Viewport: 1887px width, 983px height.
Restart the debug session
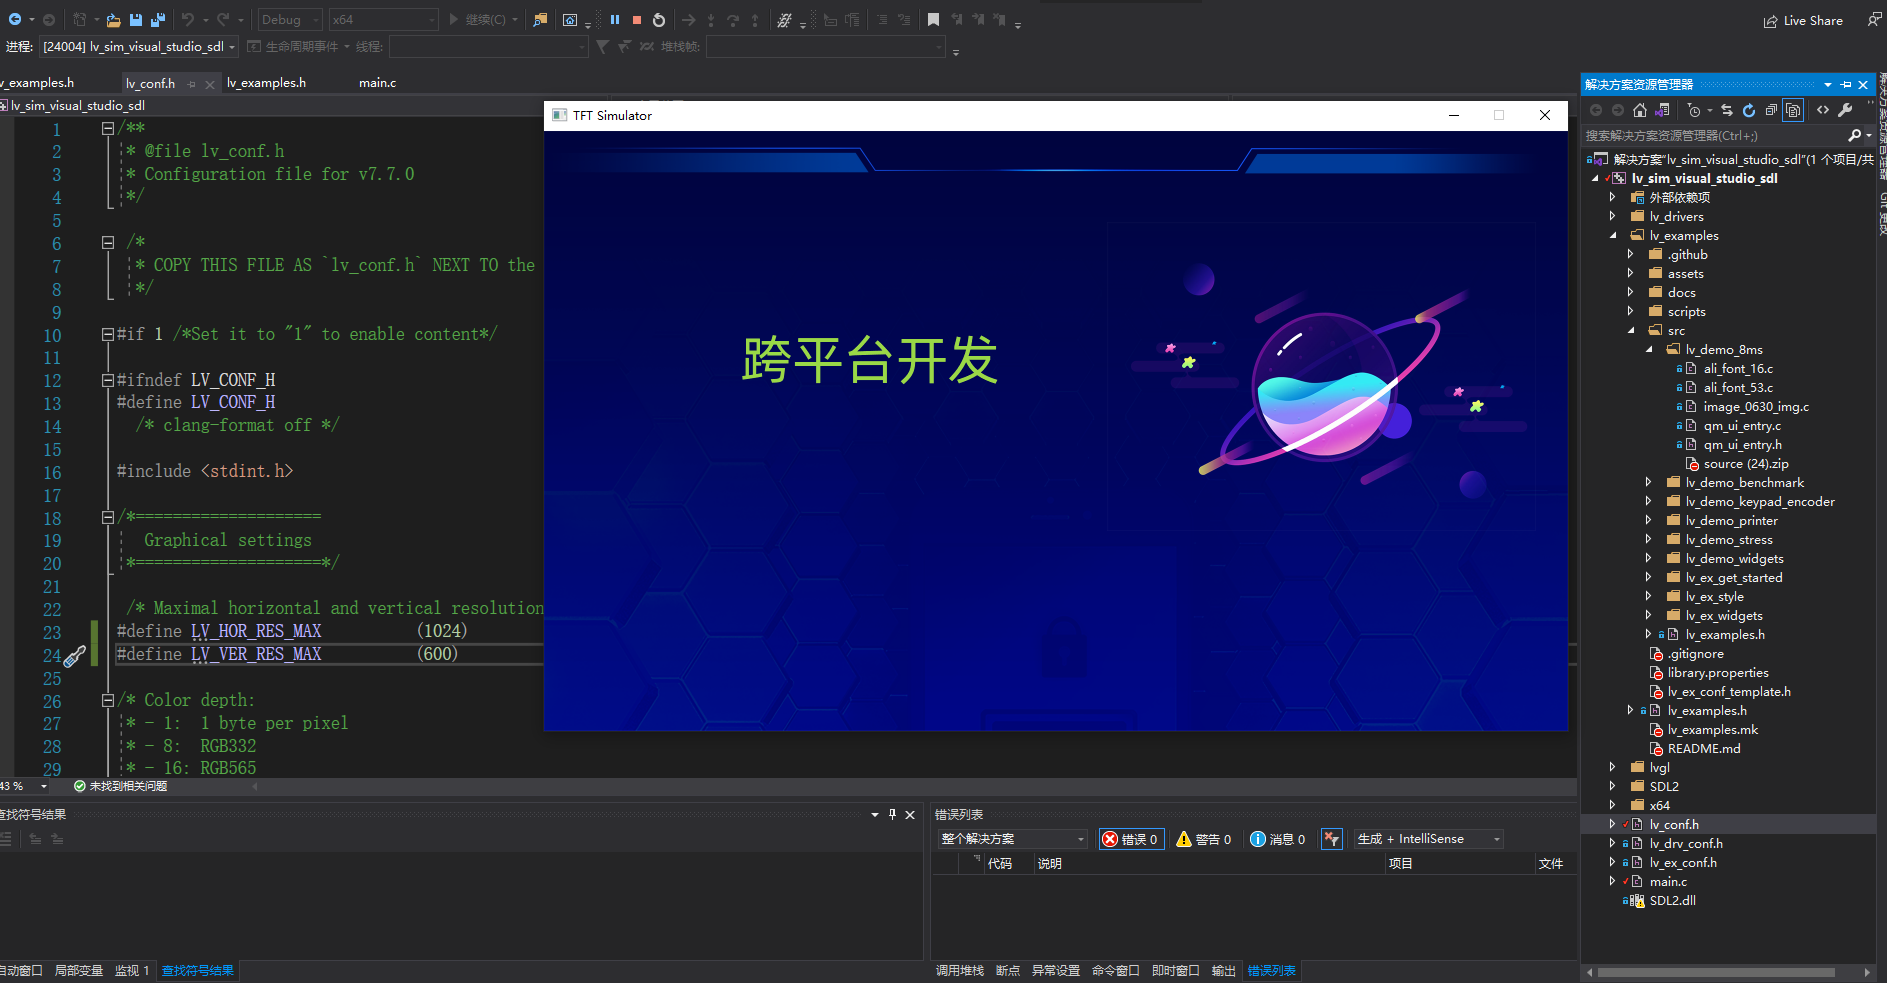click(659, 19)
